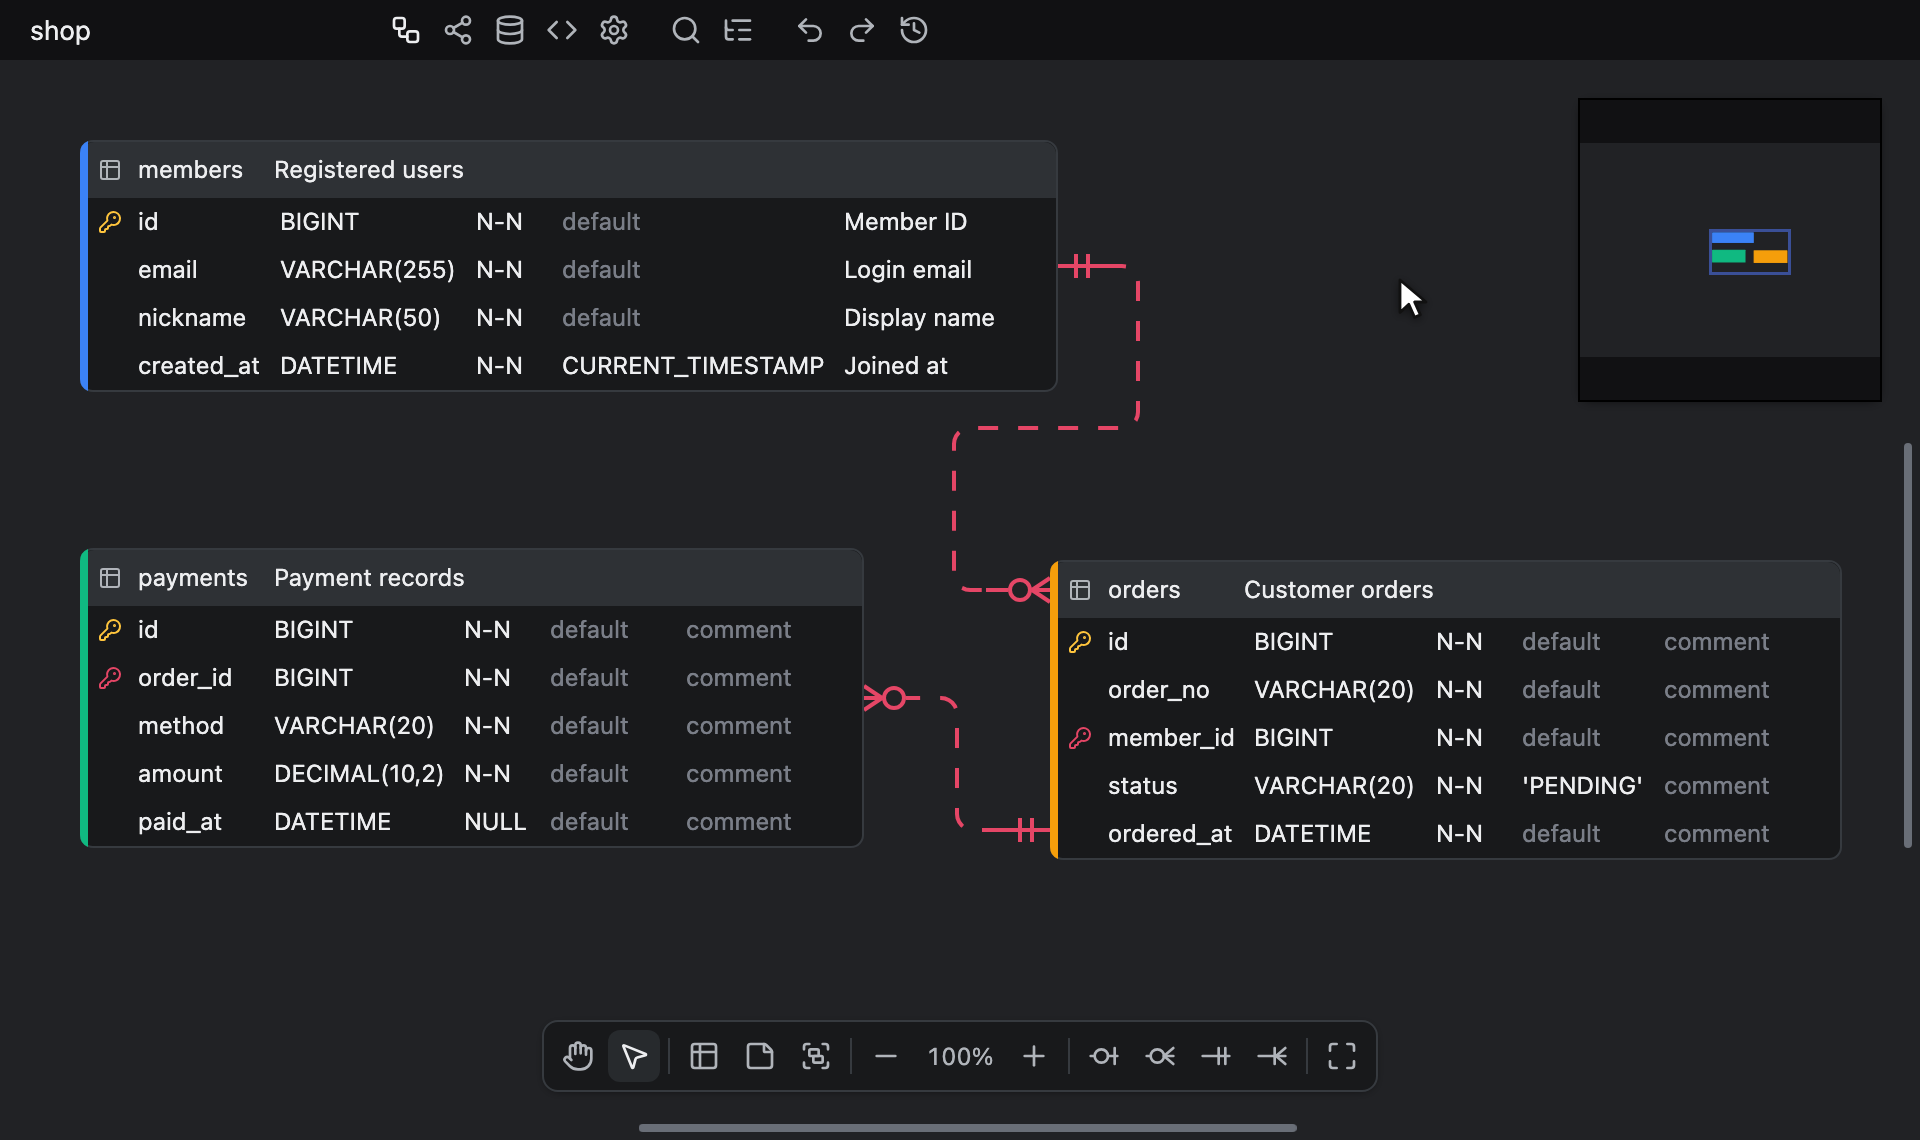
Task: Toggle primary key icon on orders id
Action: pos(1080,642)
